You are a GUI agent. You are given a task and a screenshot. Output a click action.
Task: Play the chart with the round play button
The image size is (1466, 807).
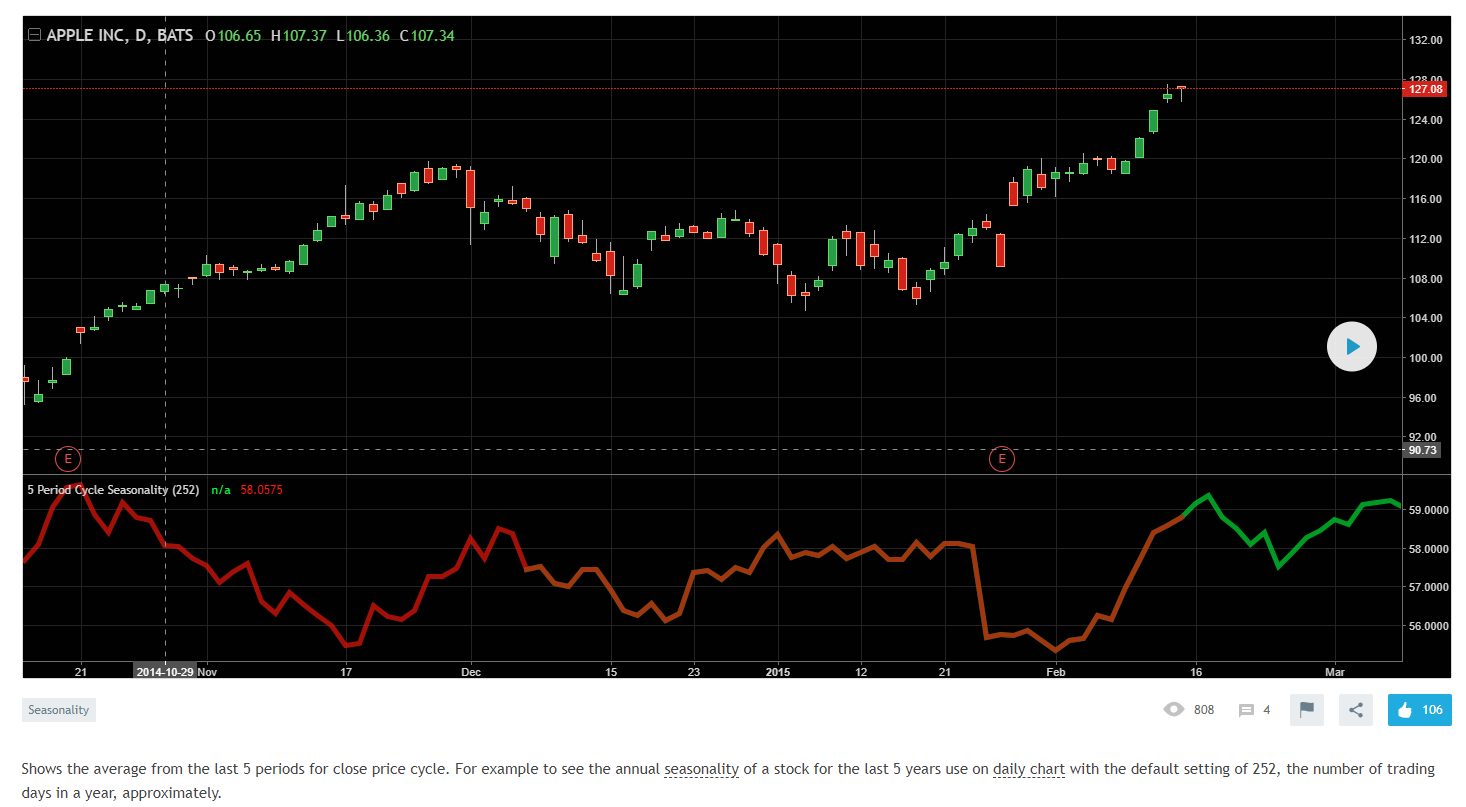coord(1352,347)
